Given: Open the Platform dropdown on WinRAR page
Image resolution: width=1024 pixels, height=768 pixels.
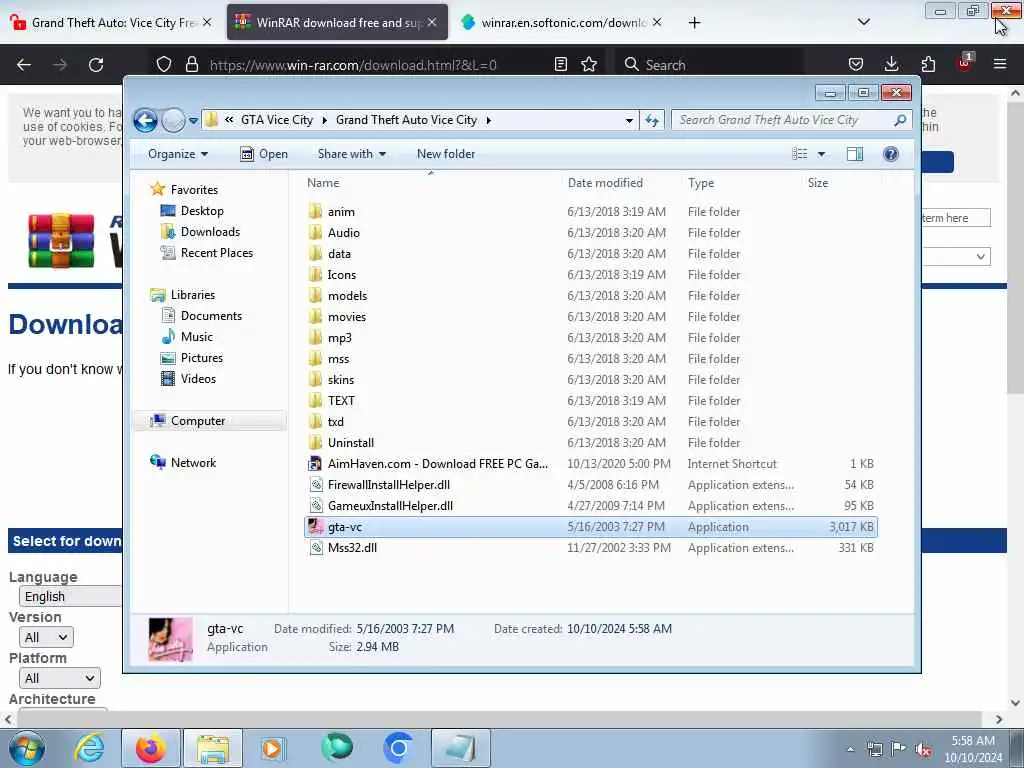Looking at the screenshot, I should pos(59,679).
